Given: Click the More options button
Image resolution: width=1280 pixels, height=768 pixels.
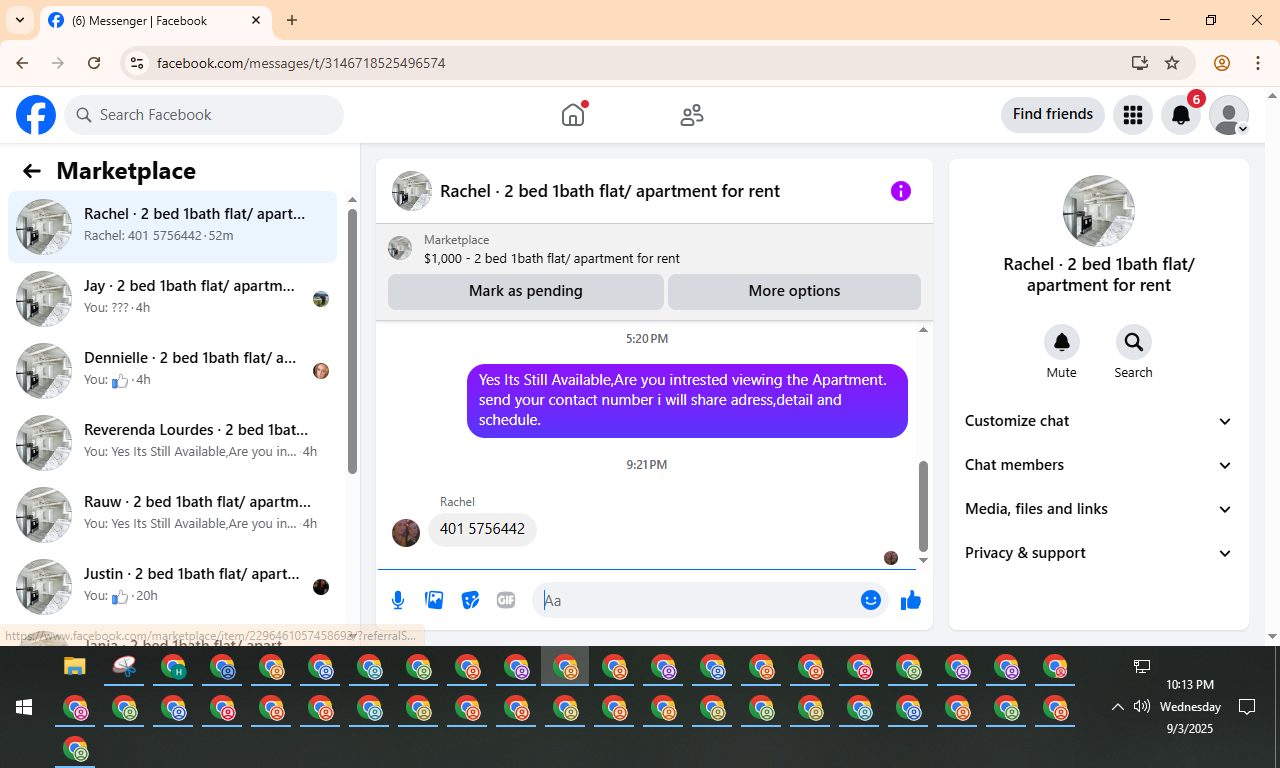Looking at the screenshot, I should point(794,292).
